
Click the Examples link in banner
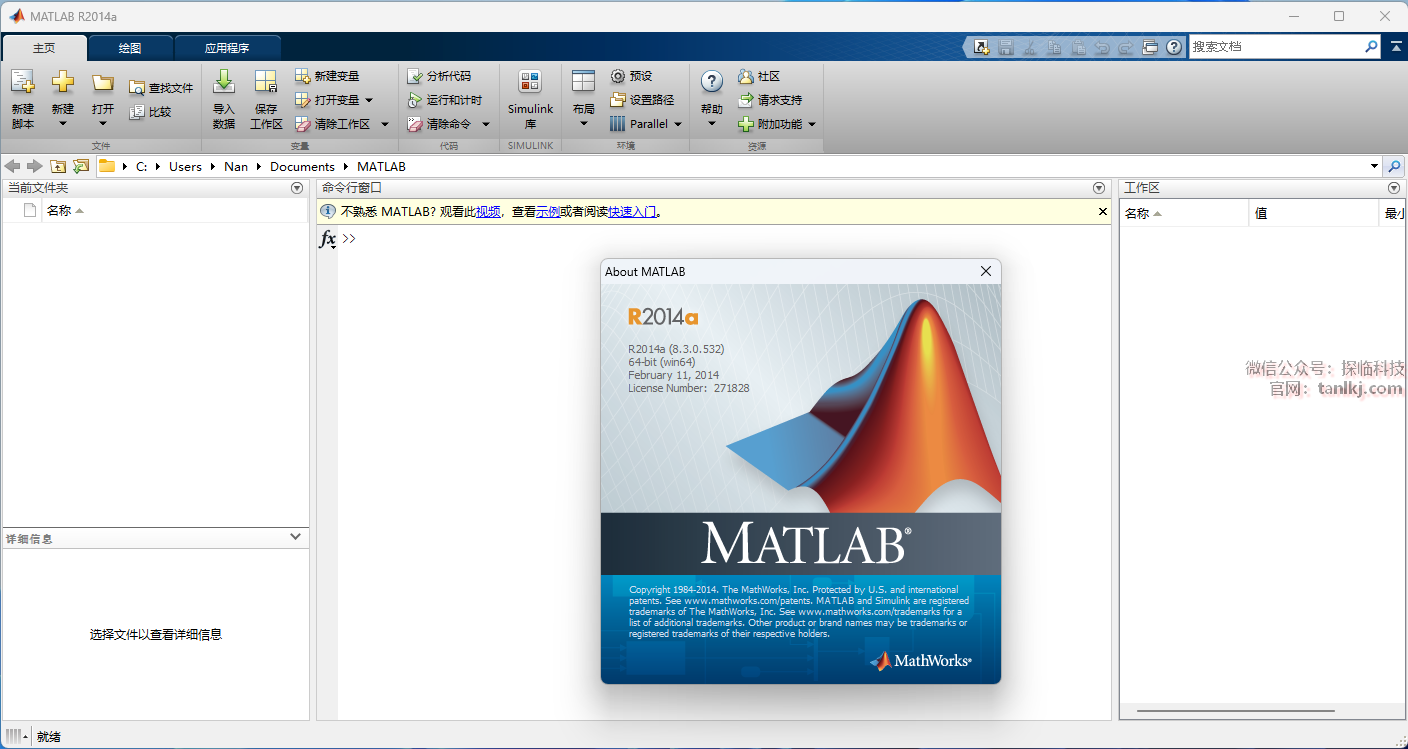pos(547,212)
